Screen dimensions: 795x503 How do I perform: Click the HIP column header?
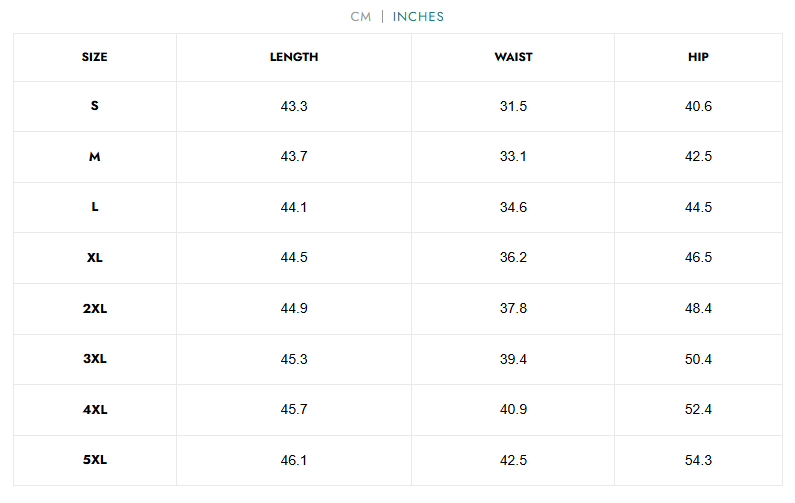[x=698, y=57]
